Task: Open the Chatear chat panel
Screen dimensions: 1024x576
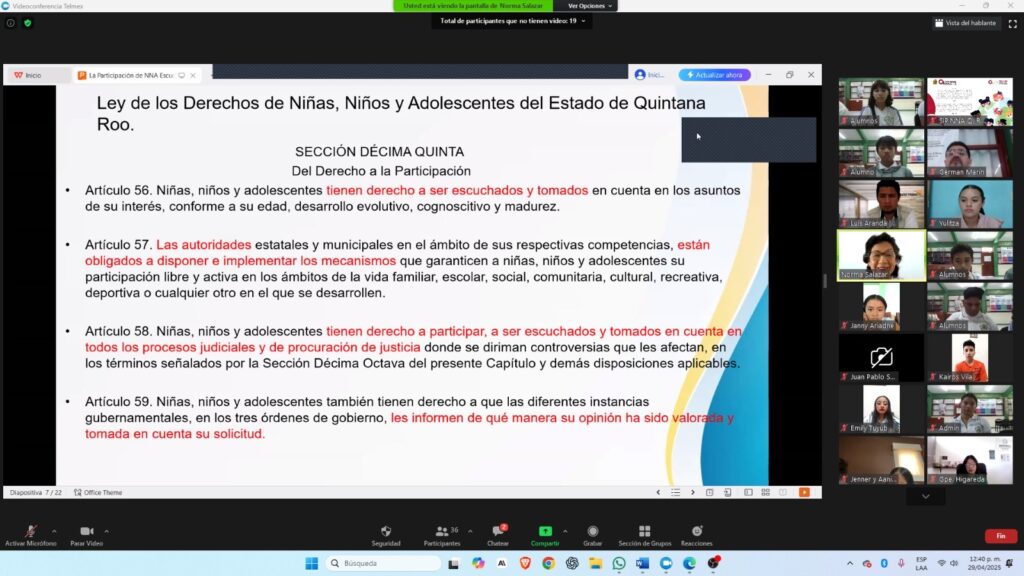Action: (498, 535)
